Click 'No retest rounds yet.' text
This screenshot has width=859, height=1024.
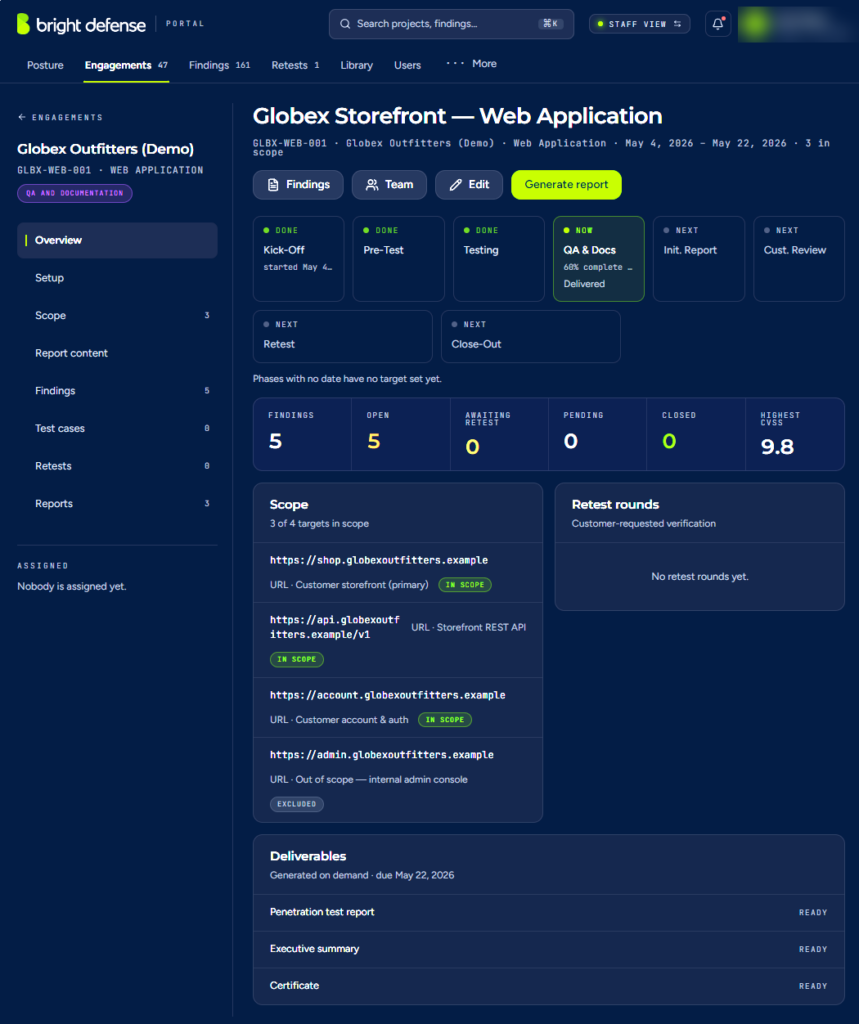click(x=700, y=577)
